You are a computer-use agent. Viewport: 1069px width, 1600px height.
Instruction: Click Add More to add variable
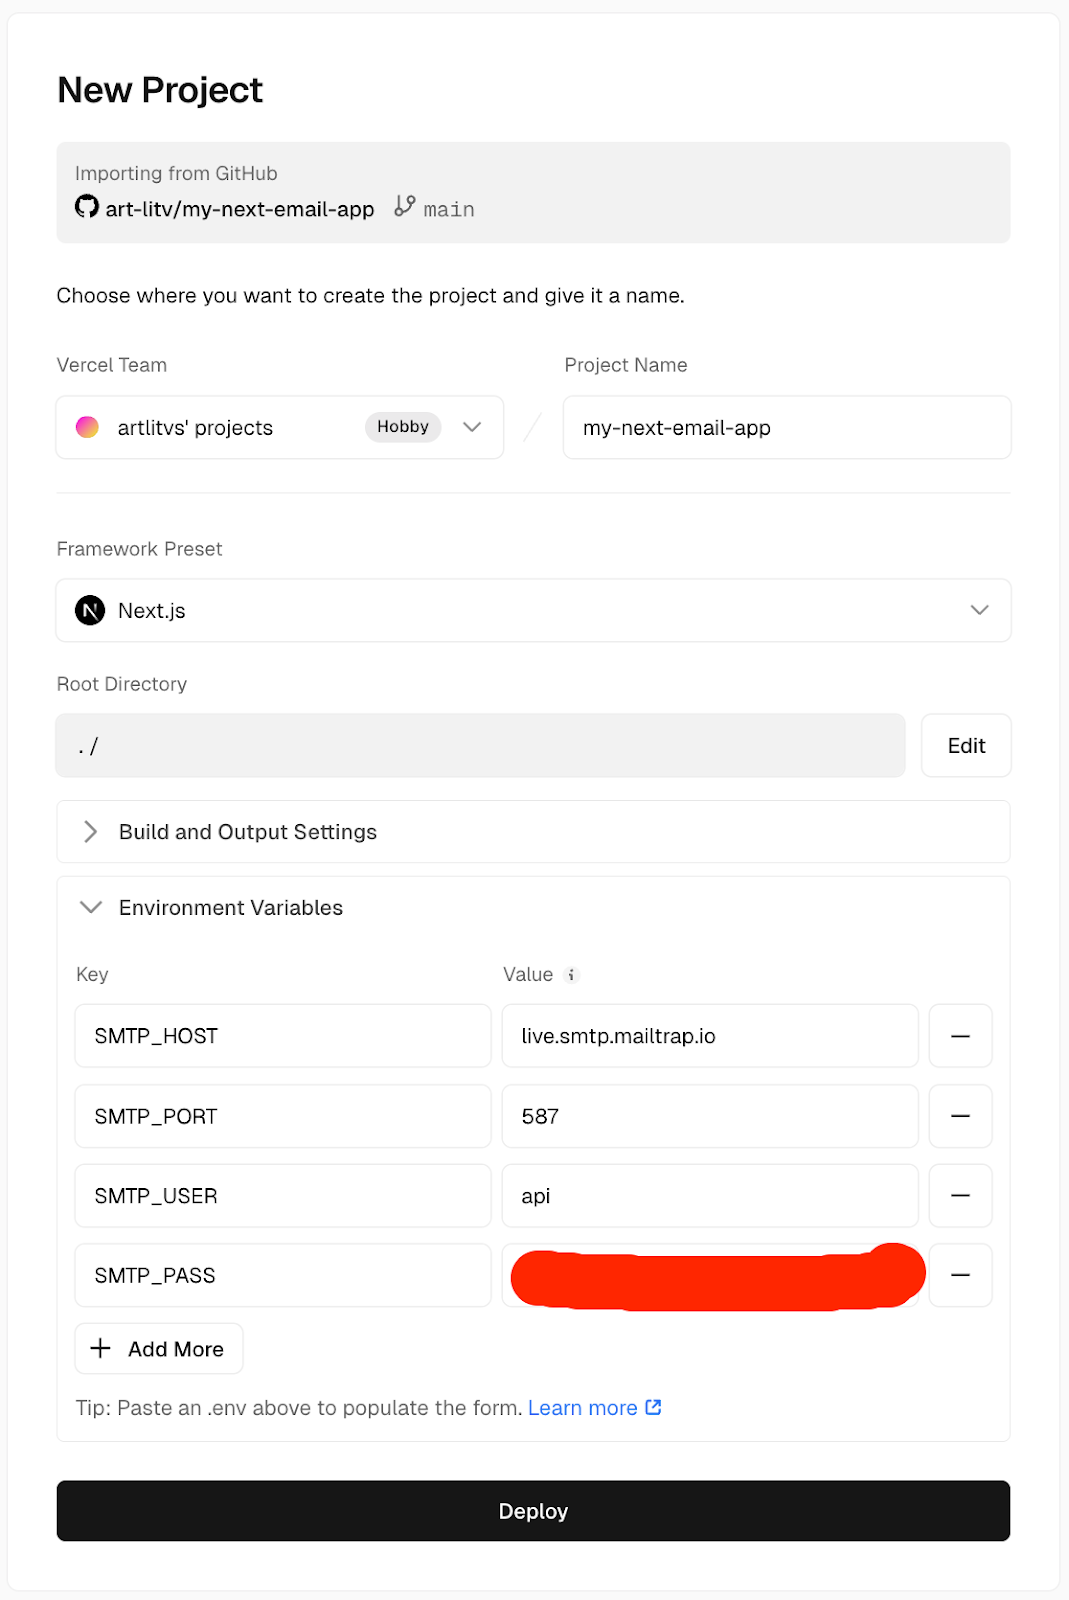pyautogui.click(x=159, y=1349)
